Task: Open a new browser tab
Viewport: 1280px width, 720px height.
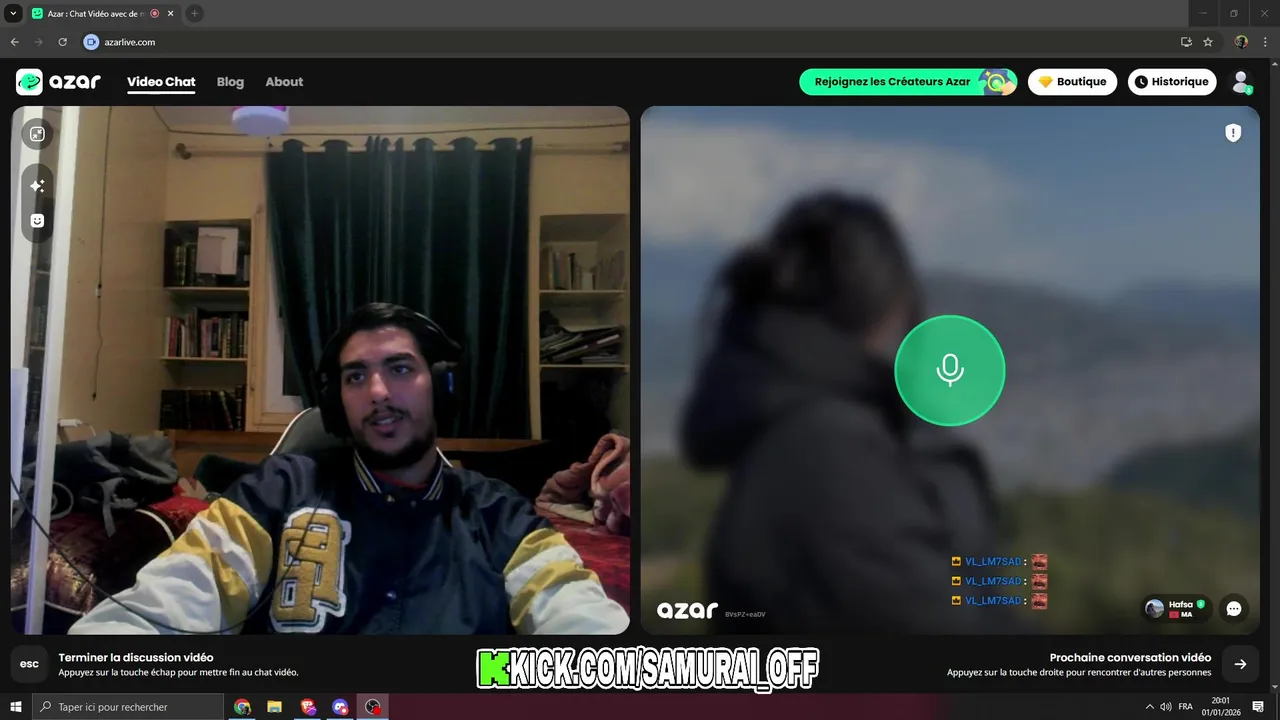Action: point(195,14)
